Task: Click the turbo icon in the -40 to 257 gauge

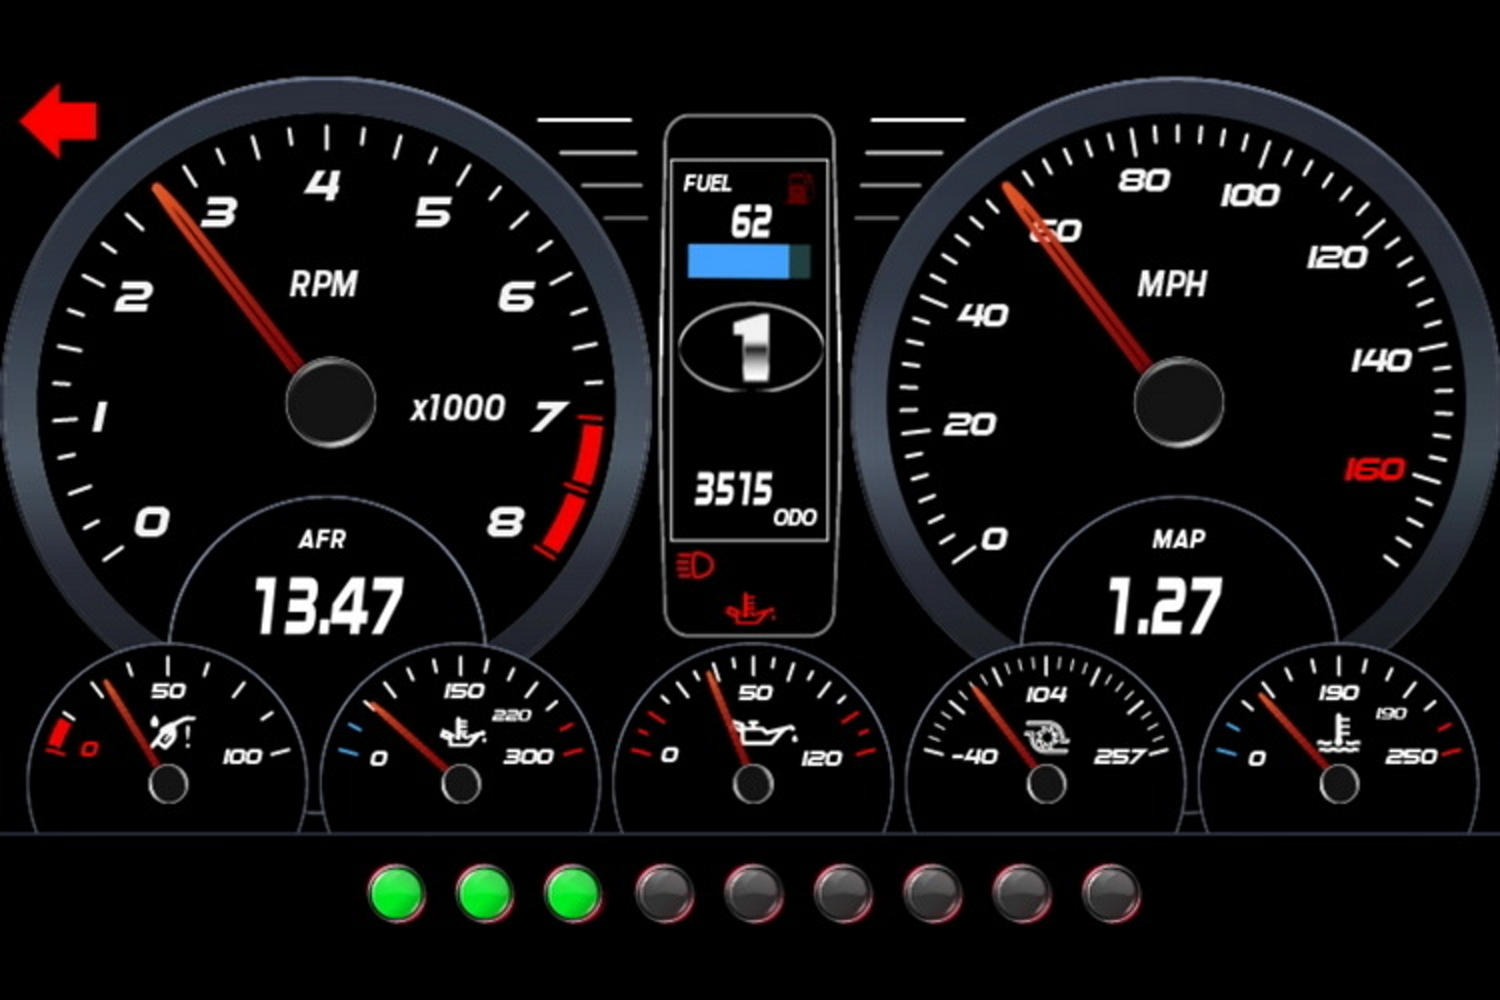Action: (1048, 736)
